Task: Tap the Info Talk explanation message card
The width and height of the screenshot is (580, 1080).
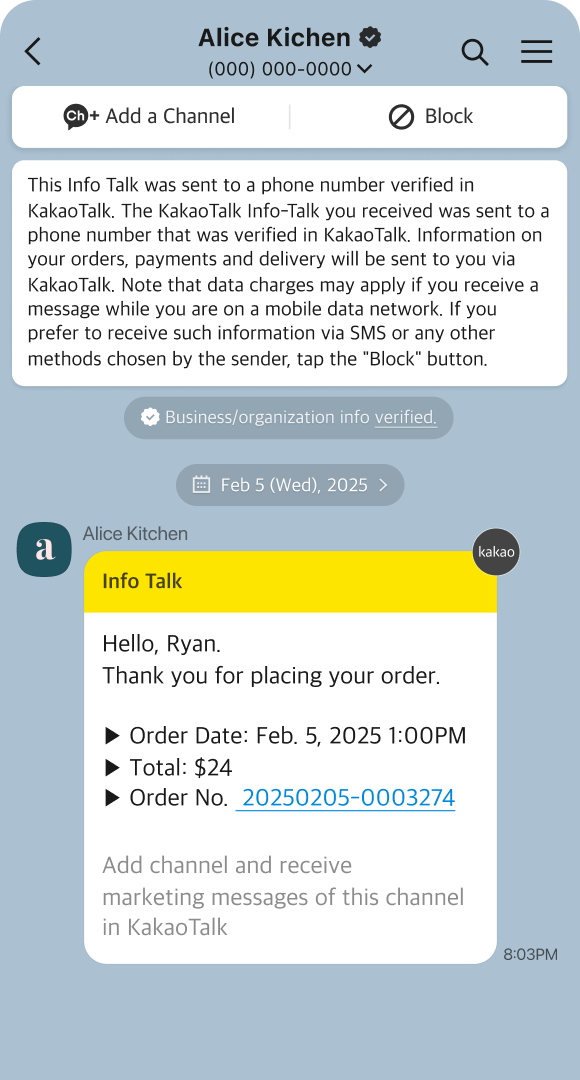Action: pyautogui.click(x=290, y=271)
